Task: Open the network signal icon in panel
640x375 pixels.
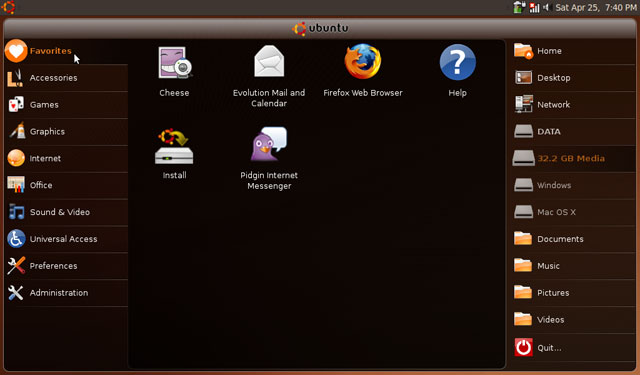Action: [x=534, y=7]
